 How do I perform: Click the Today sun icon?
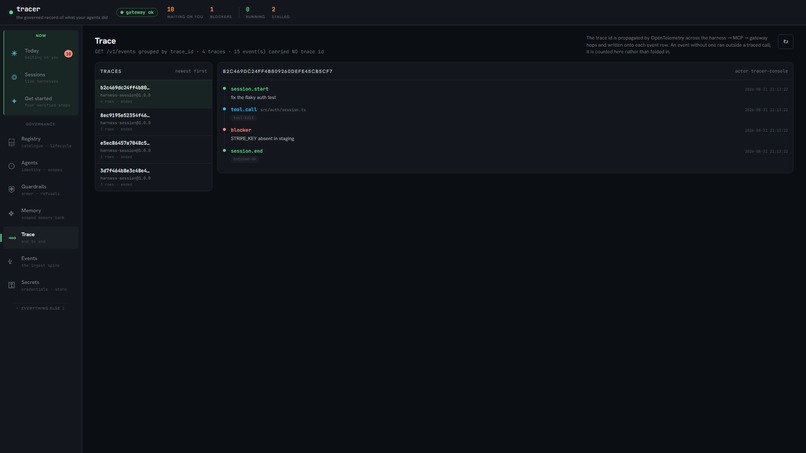[14, 53]
